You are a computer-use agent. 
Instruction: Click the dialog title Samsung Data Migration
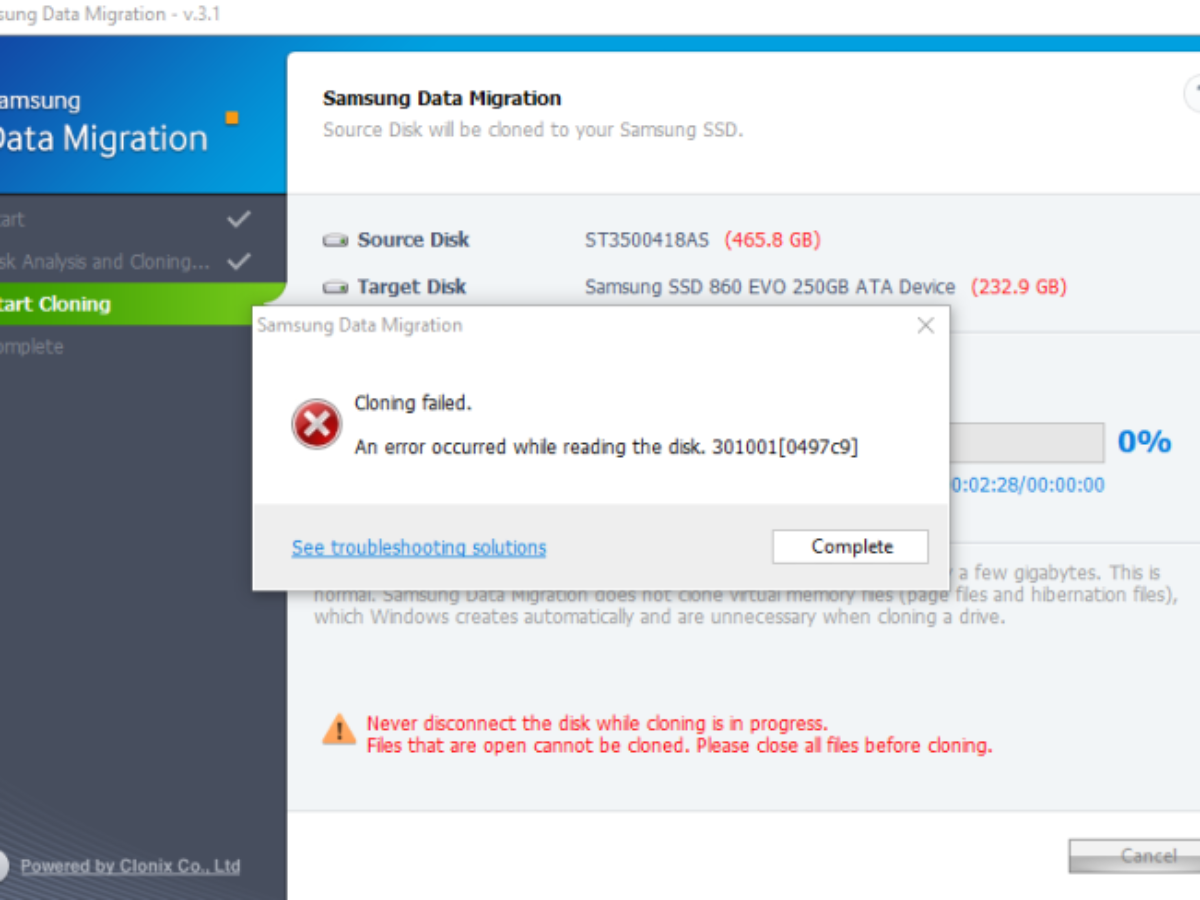click(x=359, y=325)
